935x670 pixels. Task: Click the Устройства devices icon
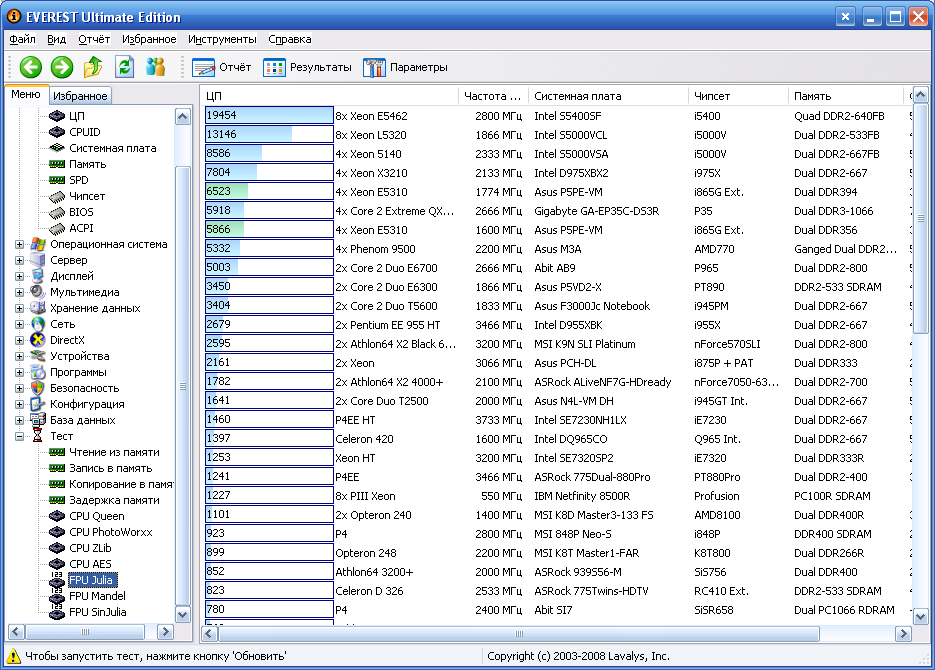click(38, 356)
